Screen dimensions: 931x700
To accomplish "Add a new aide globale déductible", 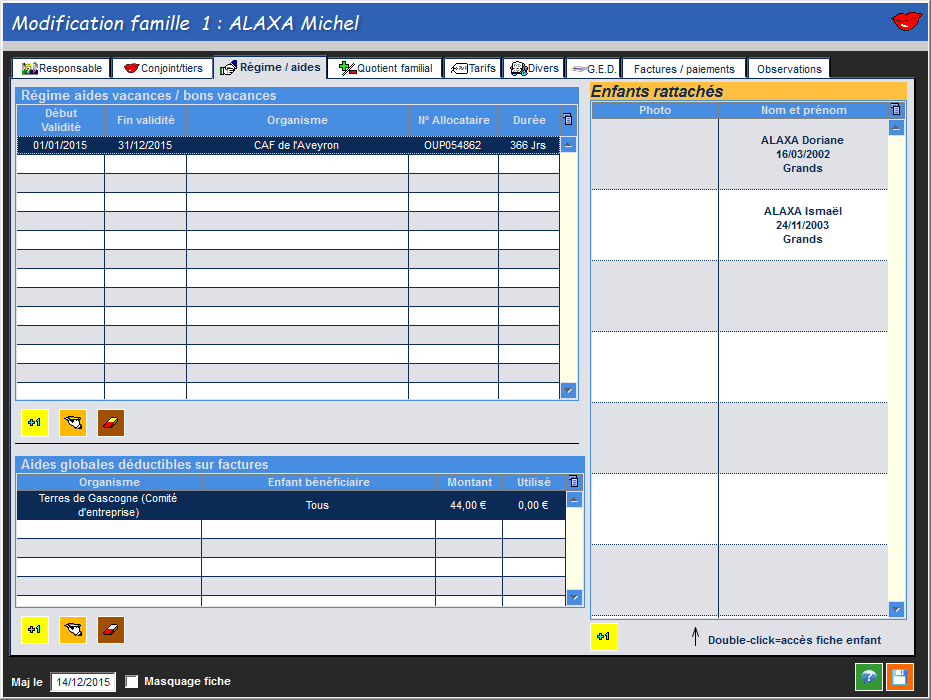I will [34, 630].
